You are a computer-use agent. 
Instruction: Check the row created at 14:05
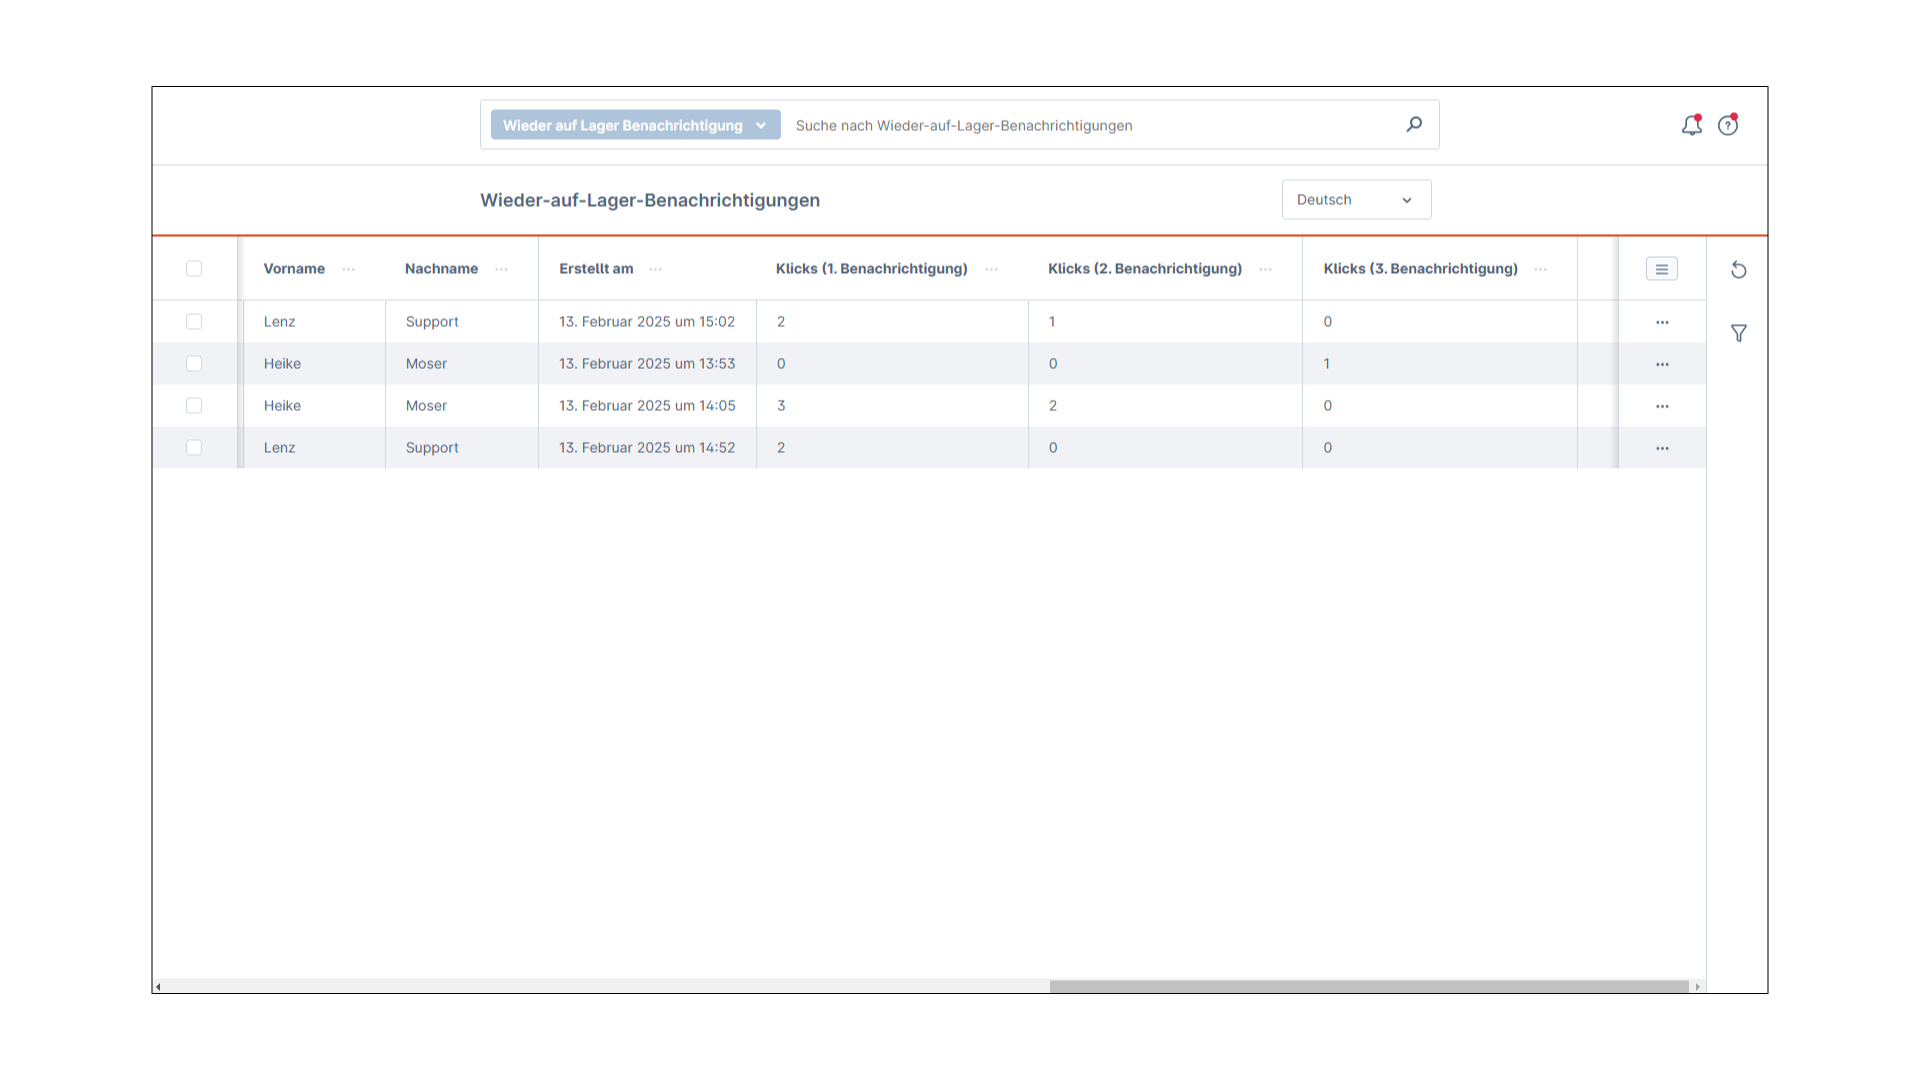[194, 406]
